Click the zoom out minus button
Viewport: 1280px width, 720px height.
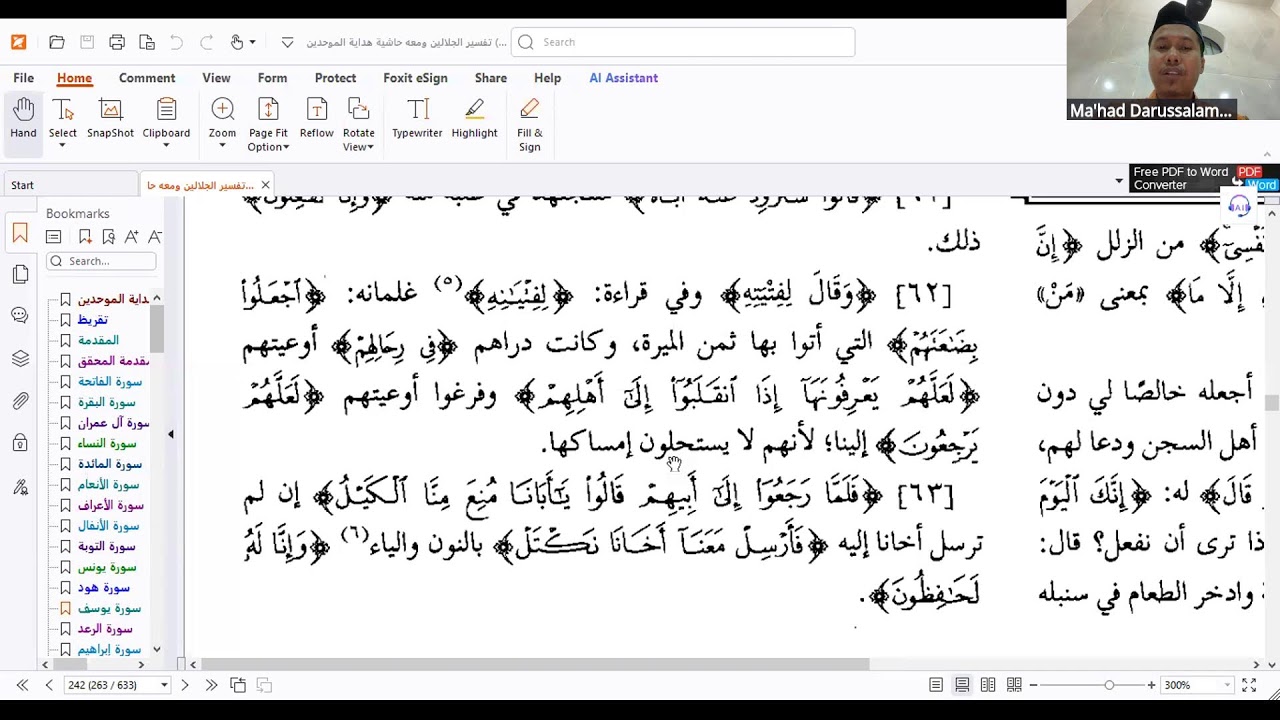pyautogui.click(x=1033, y=685)
